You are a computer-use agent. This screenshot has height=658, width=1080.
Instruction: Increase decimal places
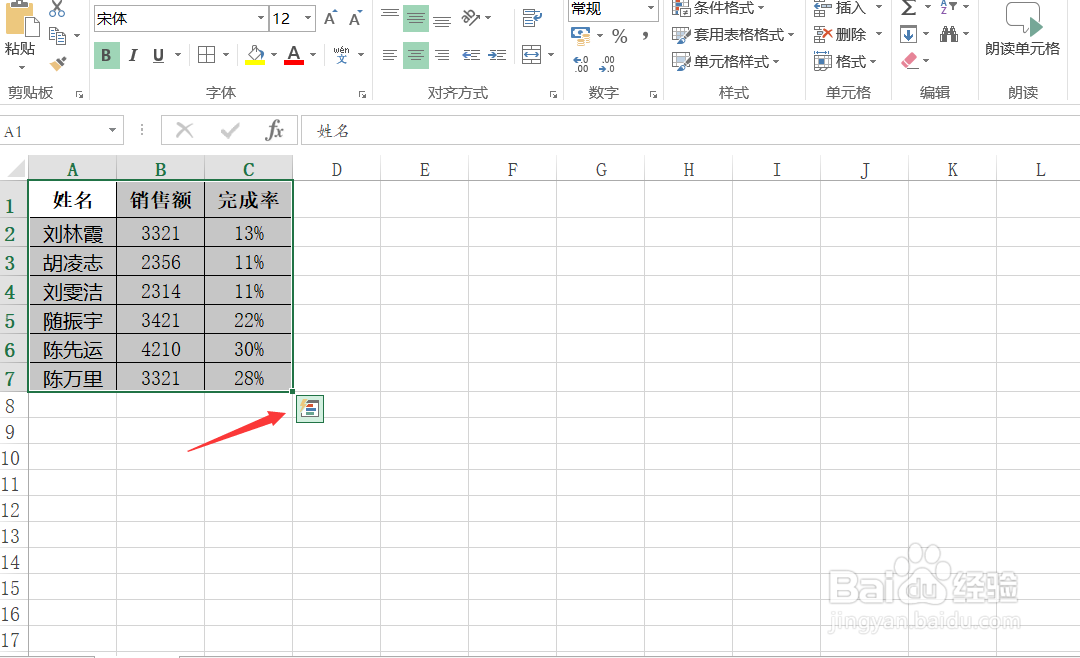point(581,64)
